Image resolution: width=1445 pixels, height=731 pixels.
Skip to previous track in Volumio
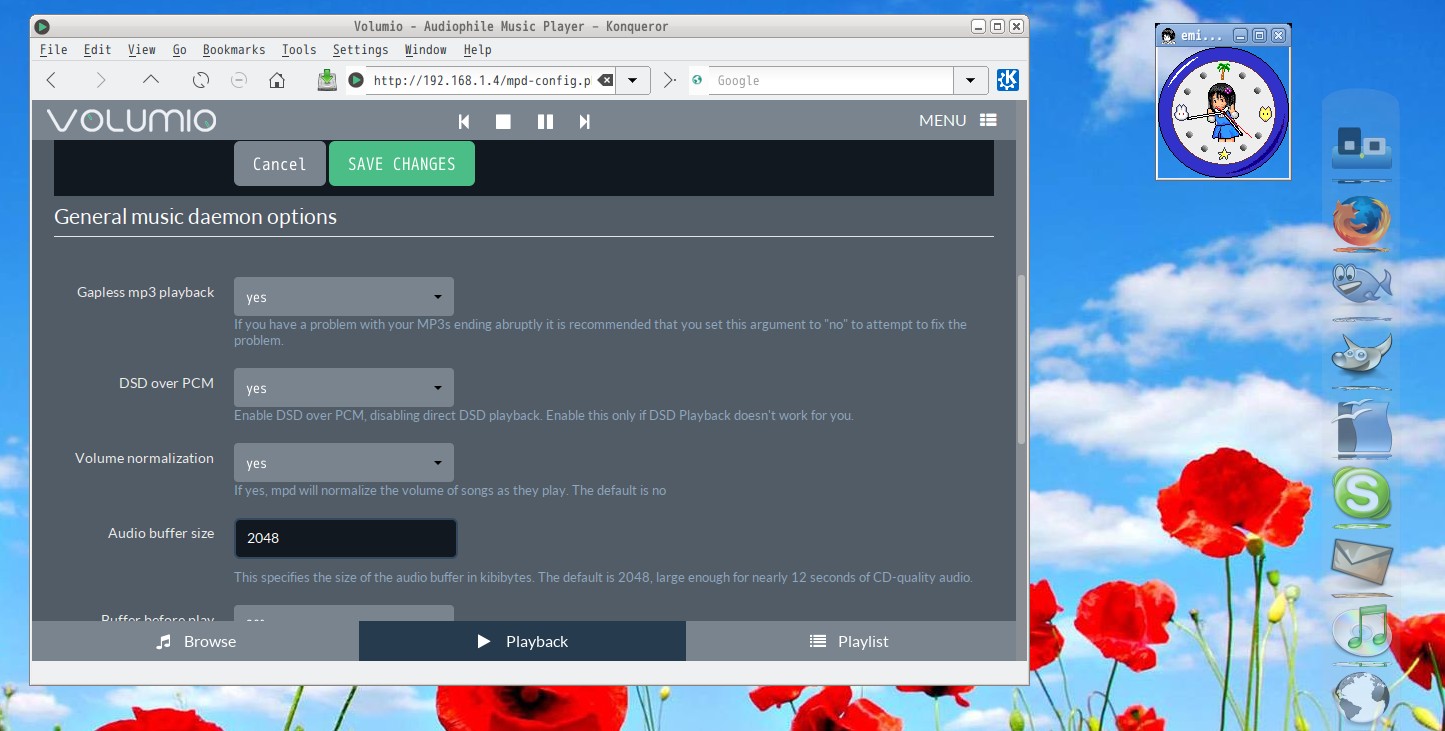[464, 121]
